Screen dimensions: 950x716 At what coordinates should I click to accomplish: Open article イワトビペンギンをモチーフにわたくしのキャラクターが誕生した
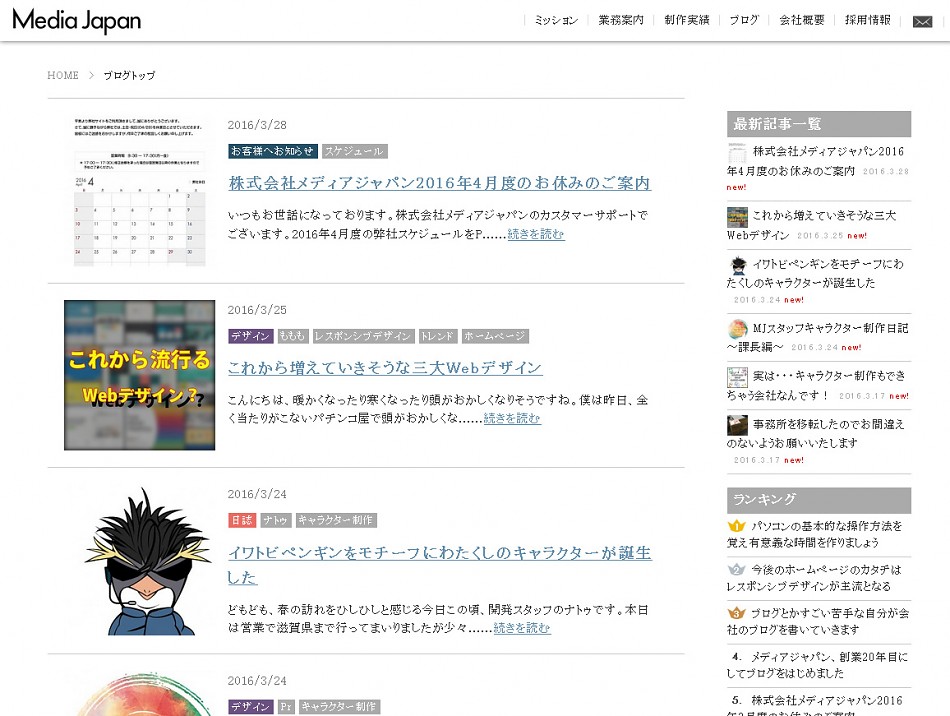click(440, 565)
